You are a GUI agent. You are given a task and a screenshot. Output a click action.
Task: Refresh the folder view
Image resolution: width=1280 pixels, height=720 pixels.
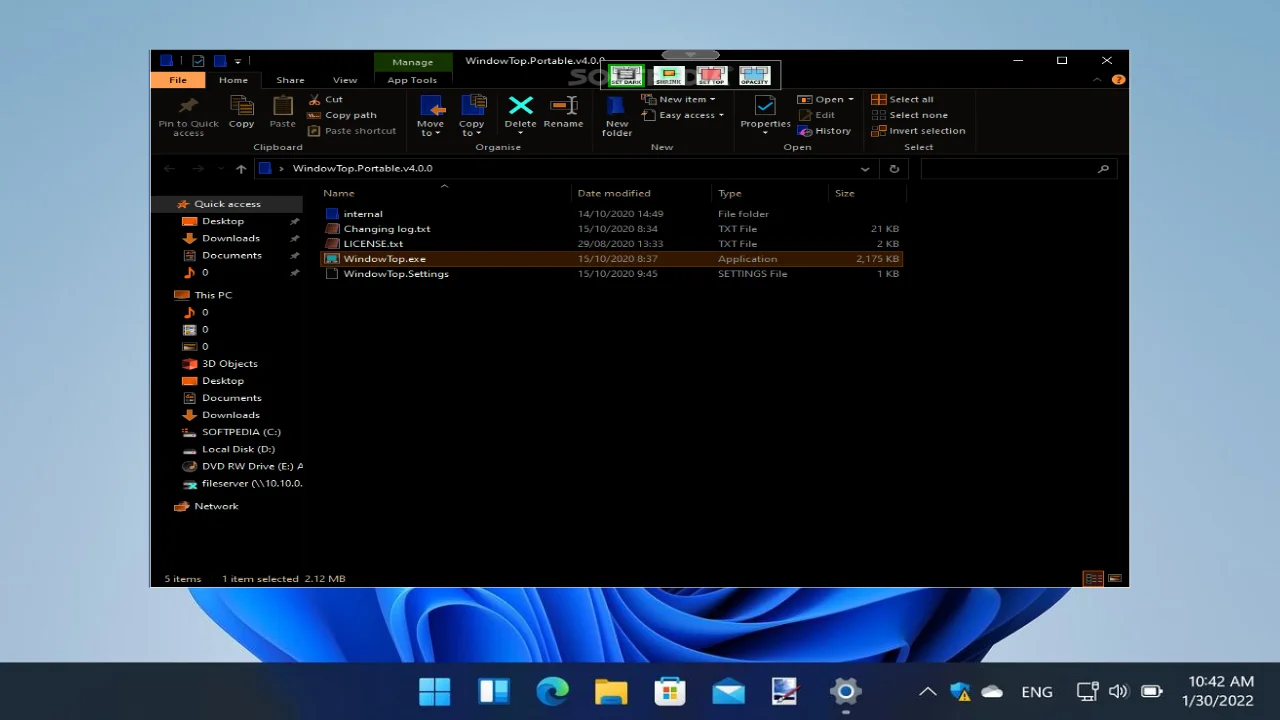[894, 169]
